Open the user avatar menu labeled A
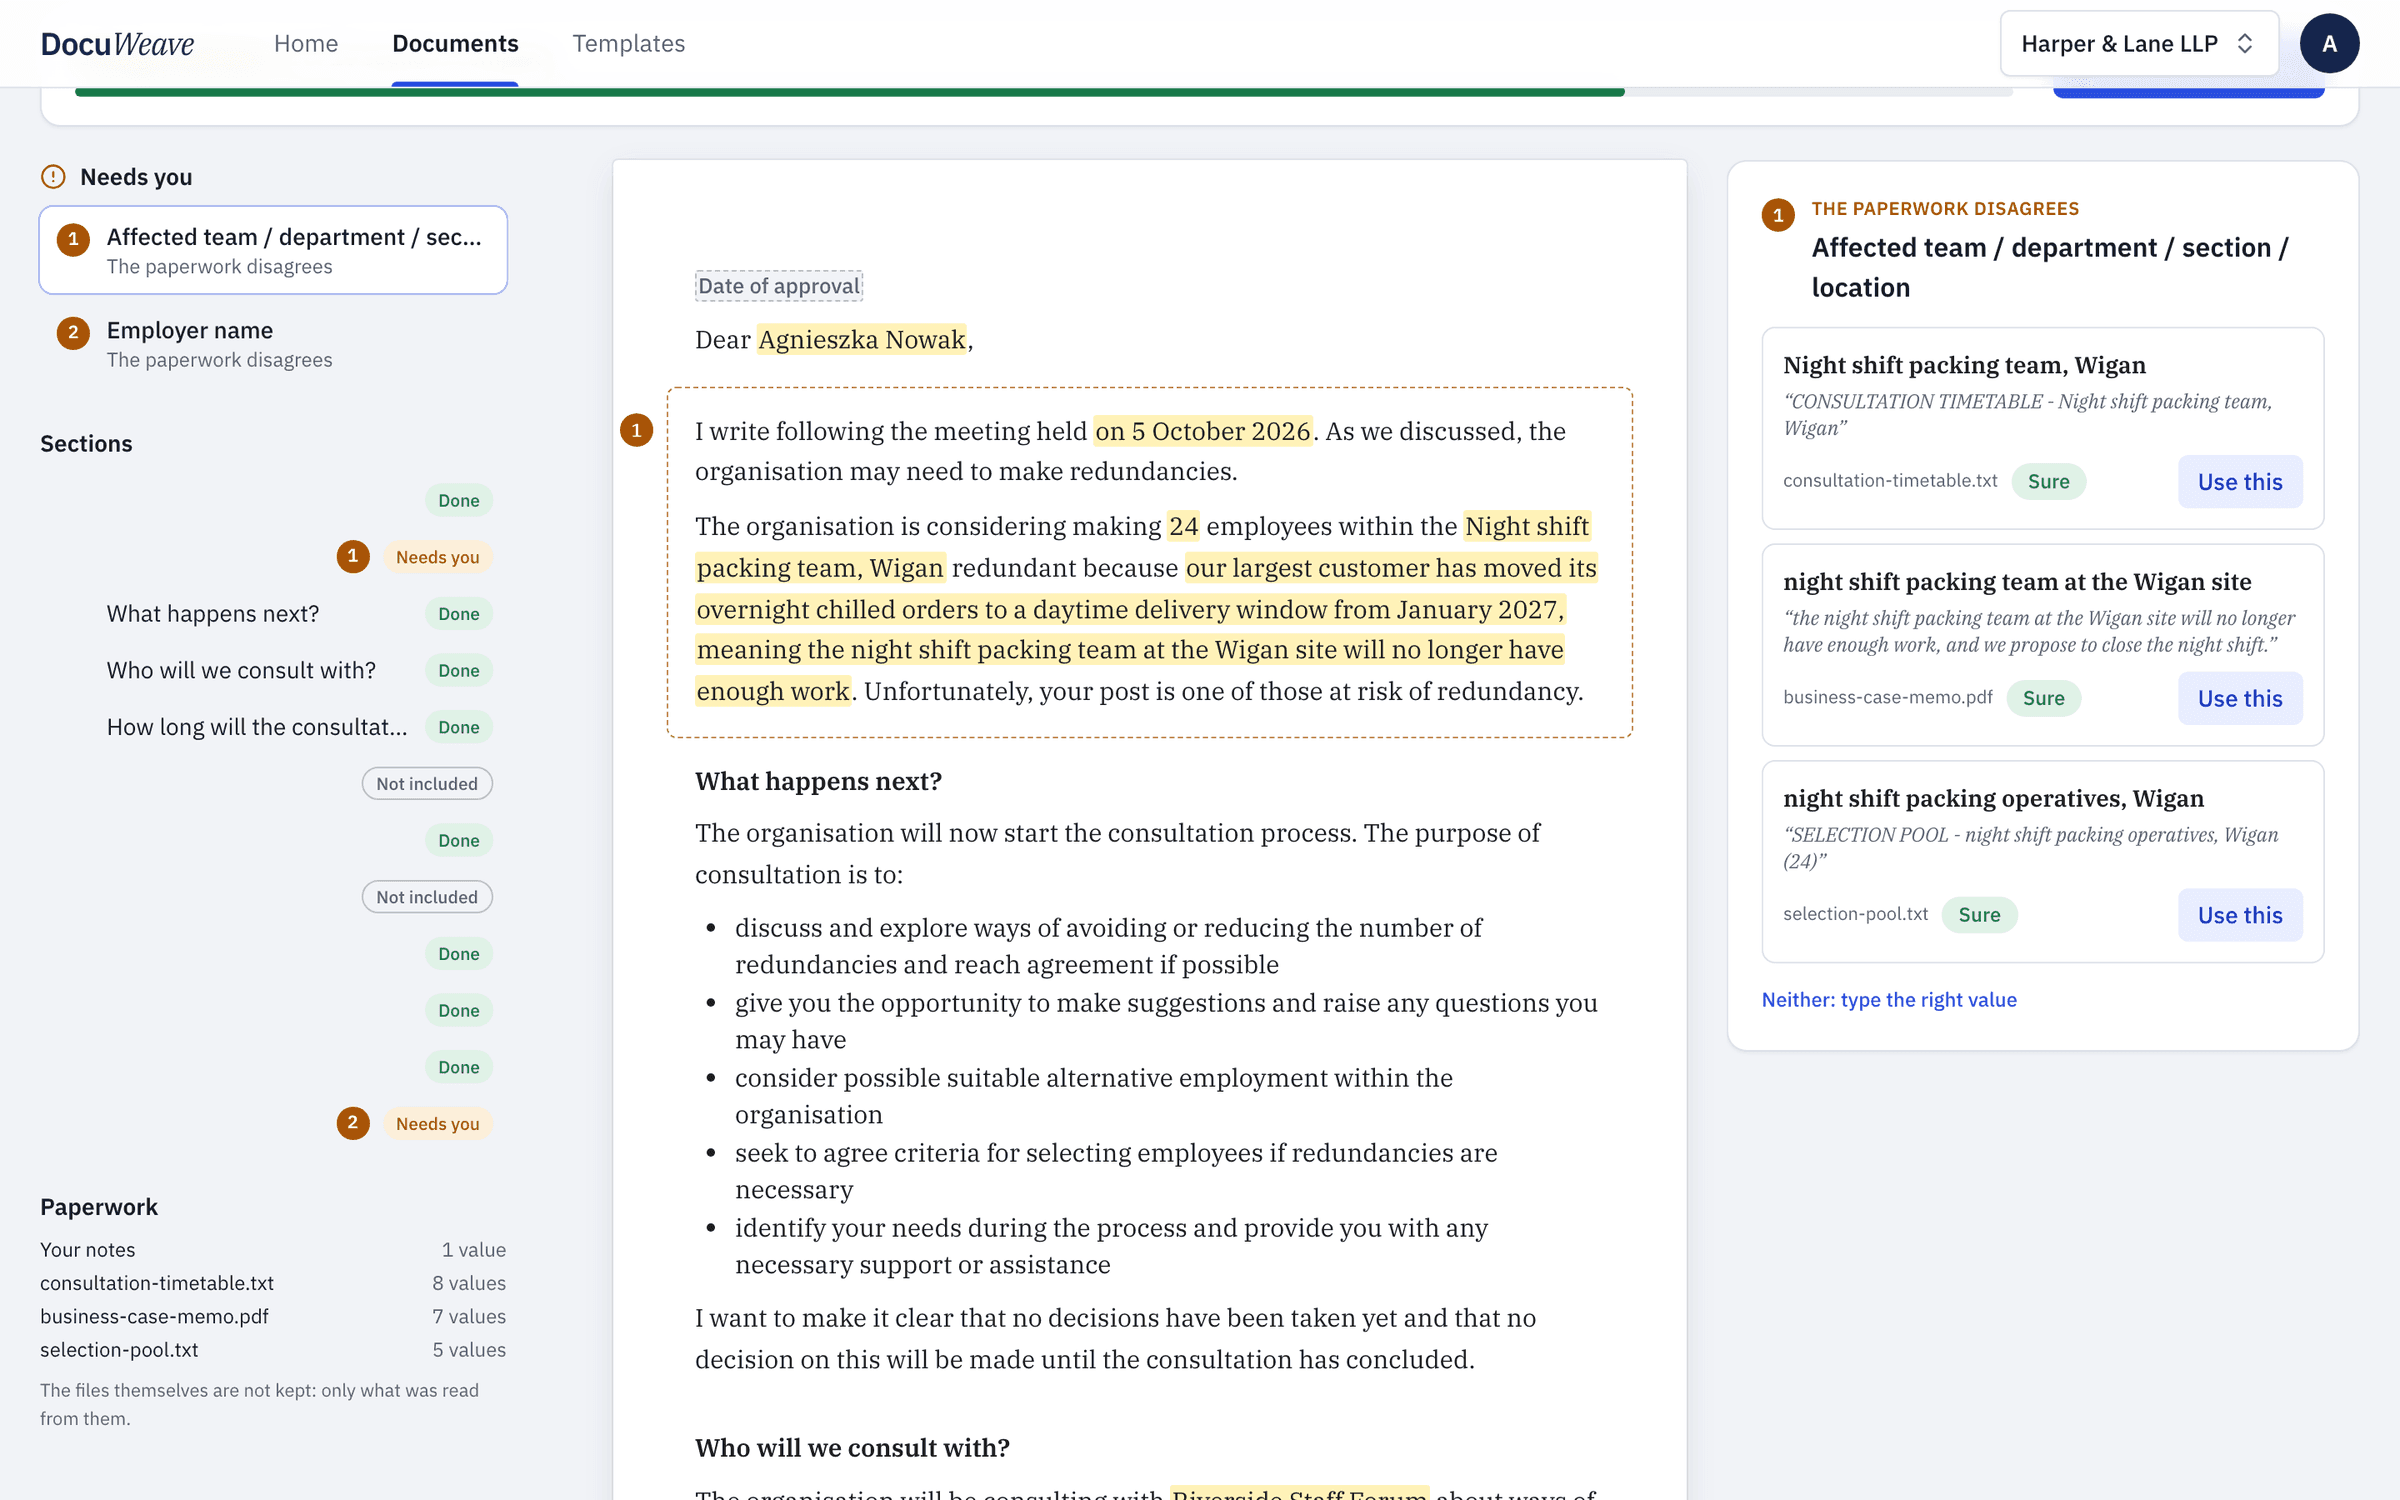 2329,43
